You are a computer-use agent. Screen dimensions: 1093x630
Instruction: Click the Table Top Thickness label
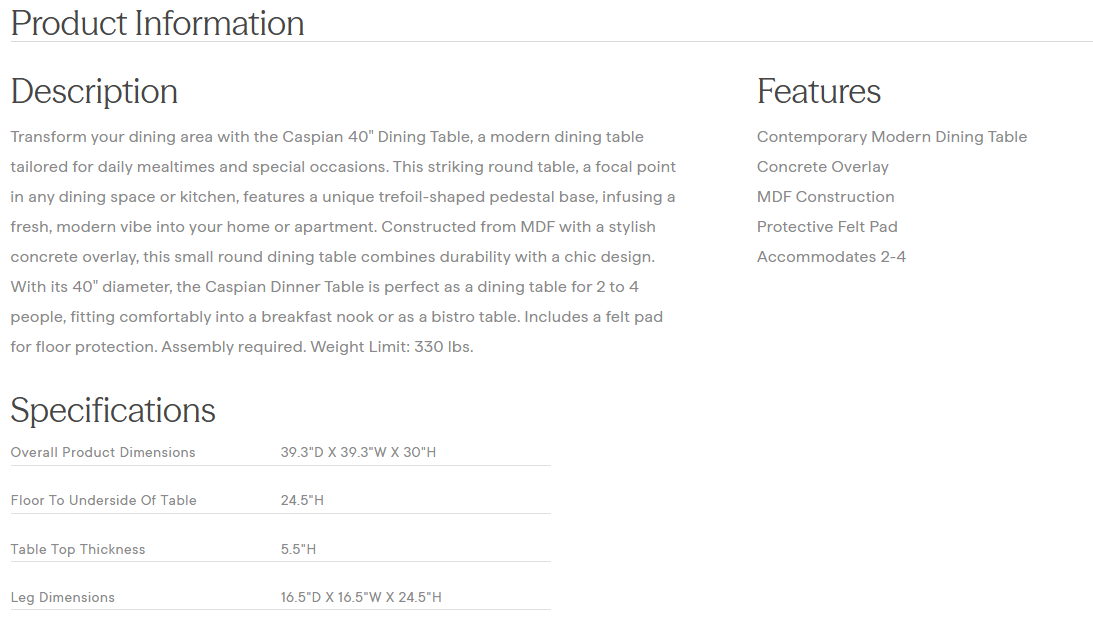coord(78,549)
